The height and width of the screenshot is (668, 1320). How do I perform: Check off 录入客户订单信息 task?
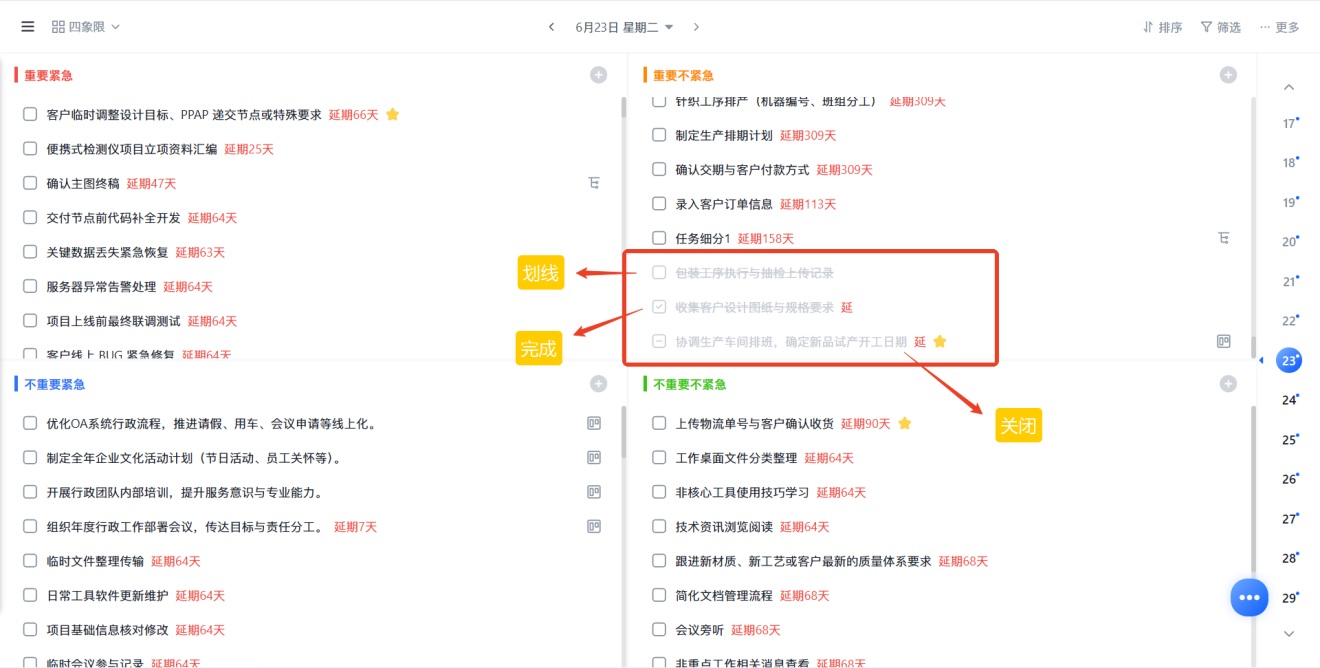click(x=659, y=204)
